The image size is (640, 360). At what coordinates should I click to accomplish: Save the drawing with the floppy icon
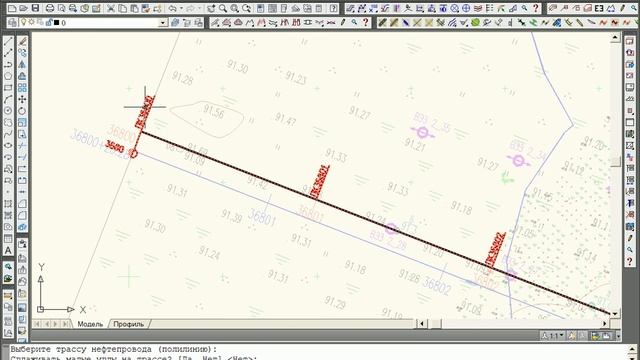36,8
